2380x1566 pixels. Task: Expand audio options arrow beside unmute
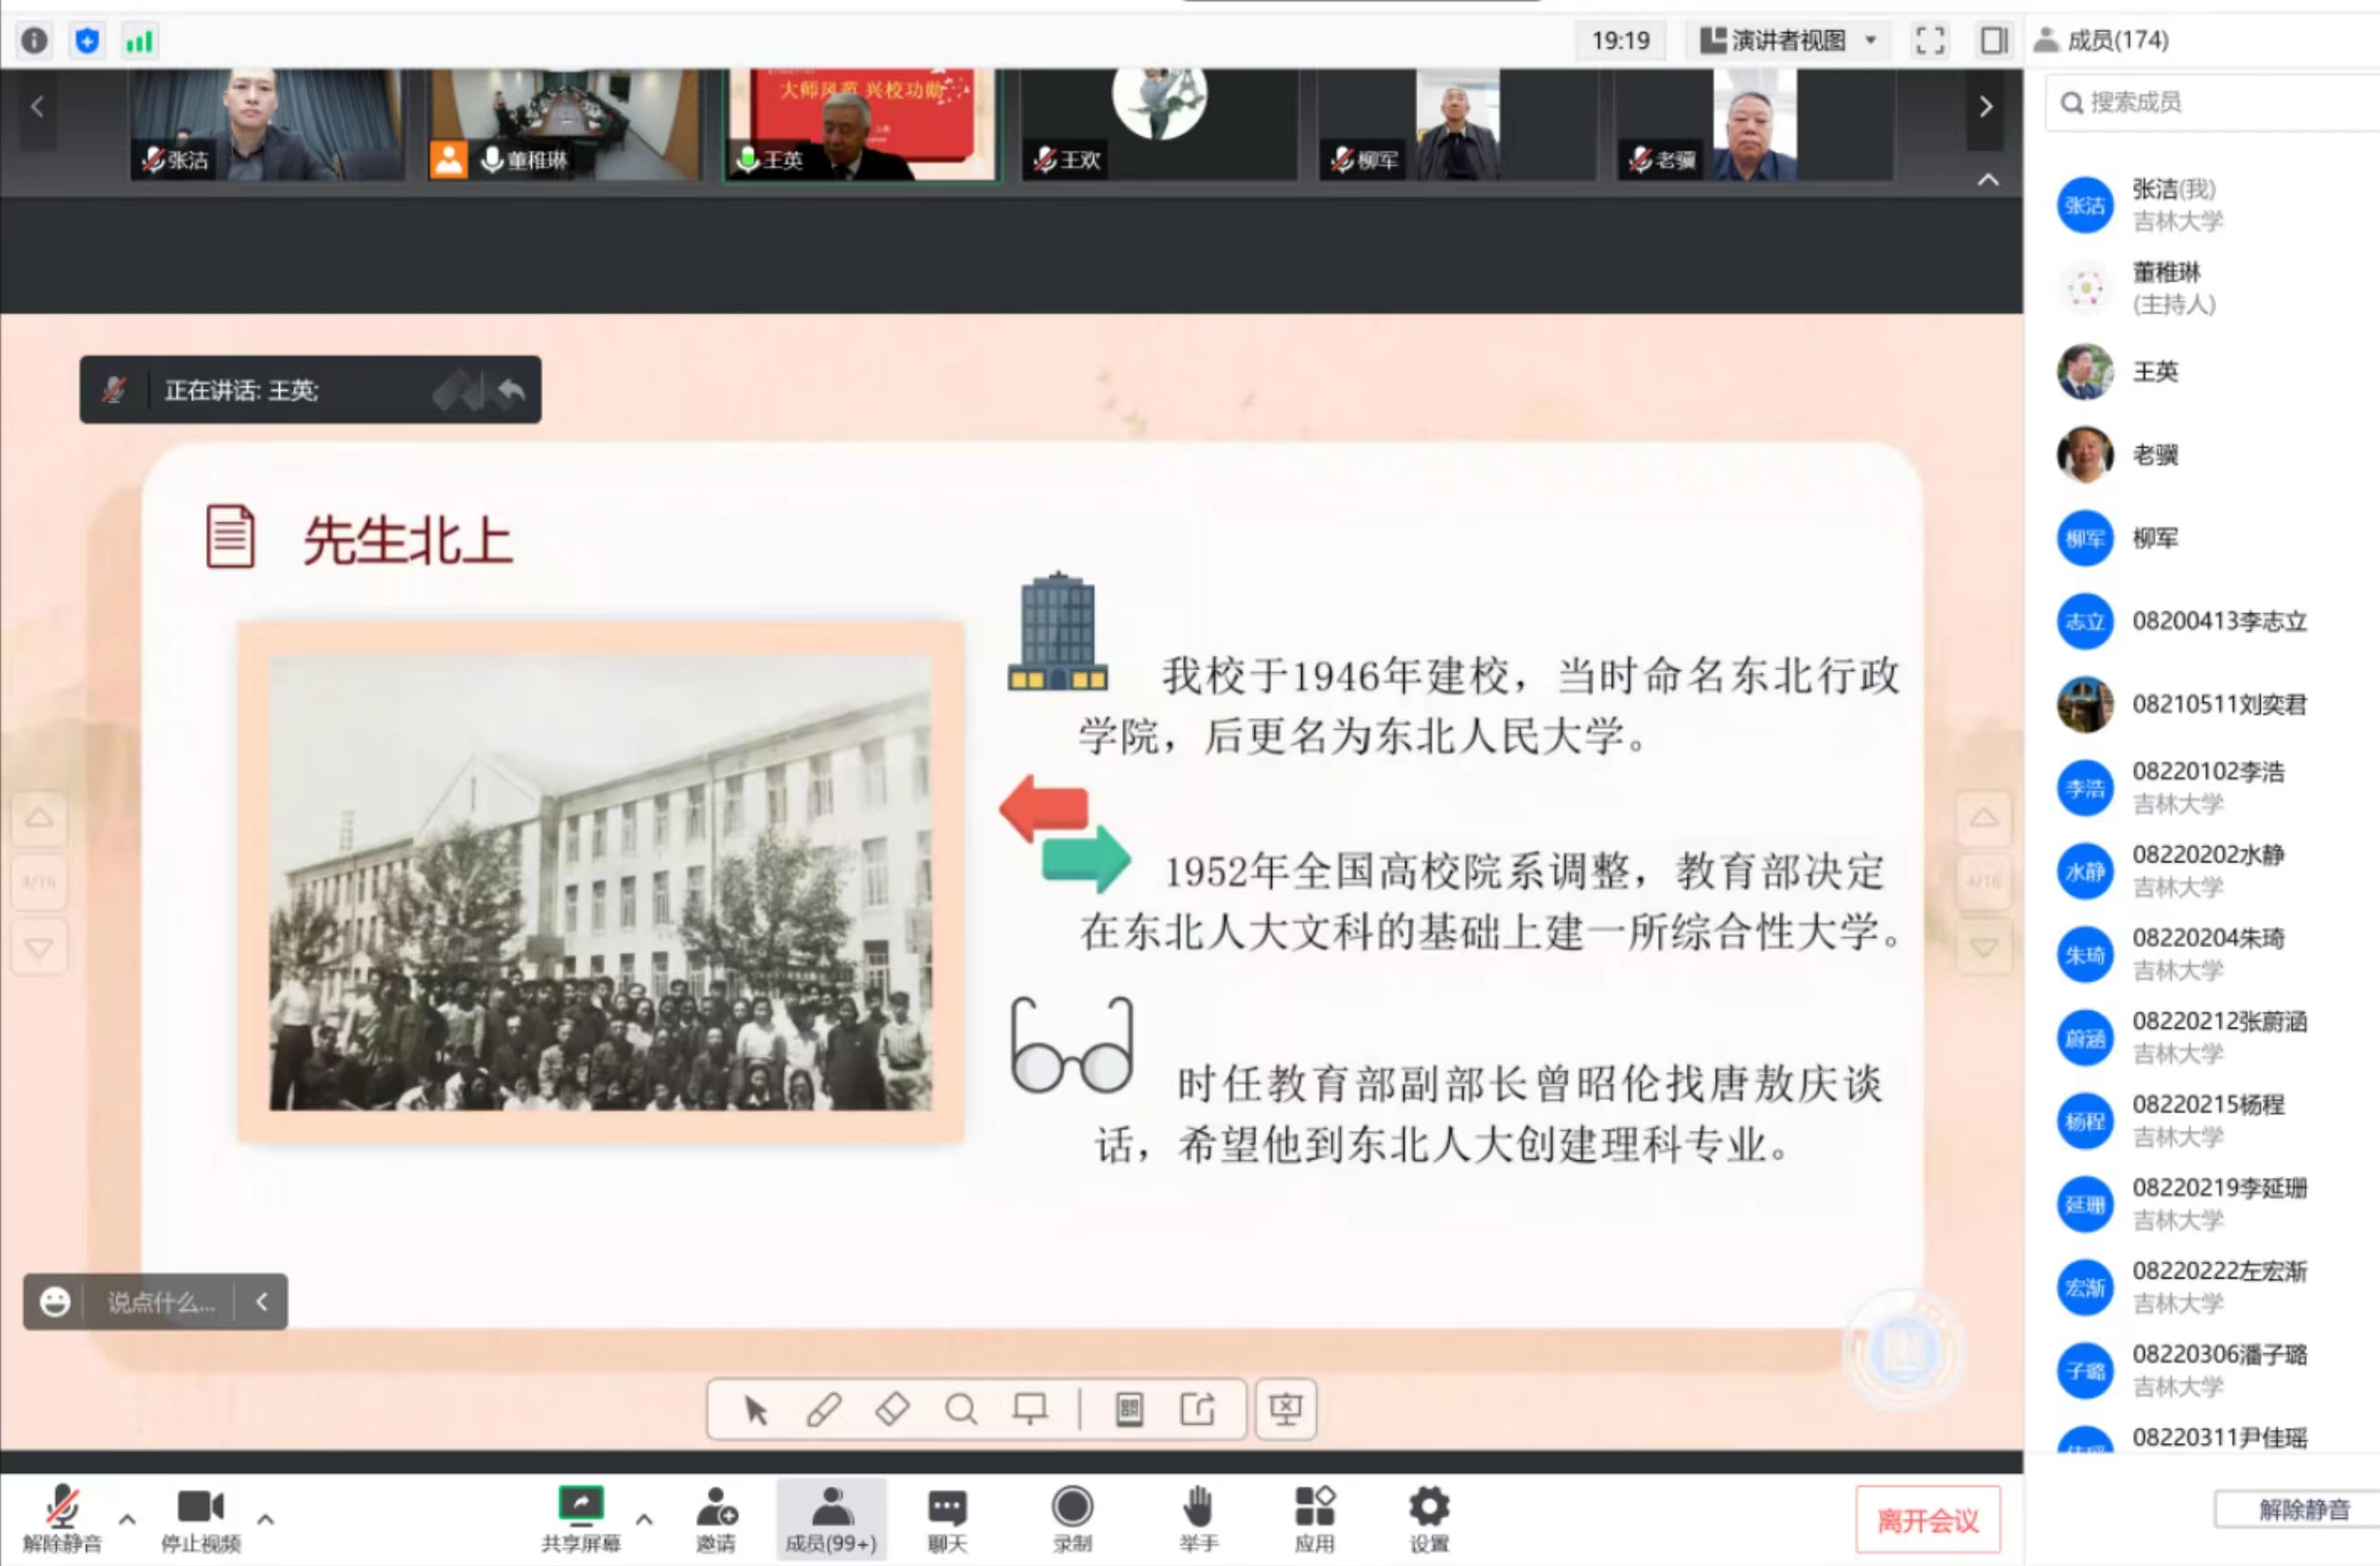[127, 1518]
